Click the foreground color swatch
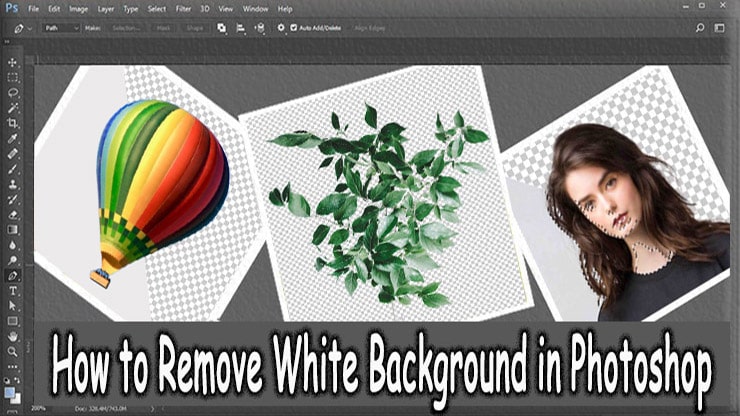The width and height of the screenshot is (740, 416). (x=9, y=393)
